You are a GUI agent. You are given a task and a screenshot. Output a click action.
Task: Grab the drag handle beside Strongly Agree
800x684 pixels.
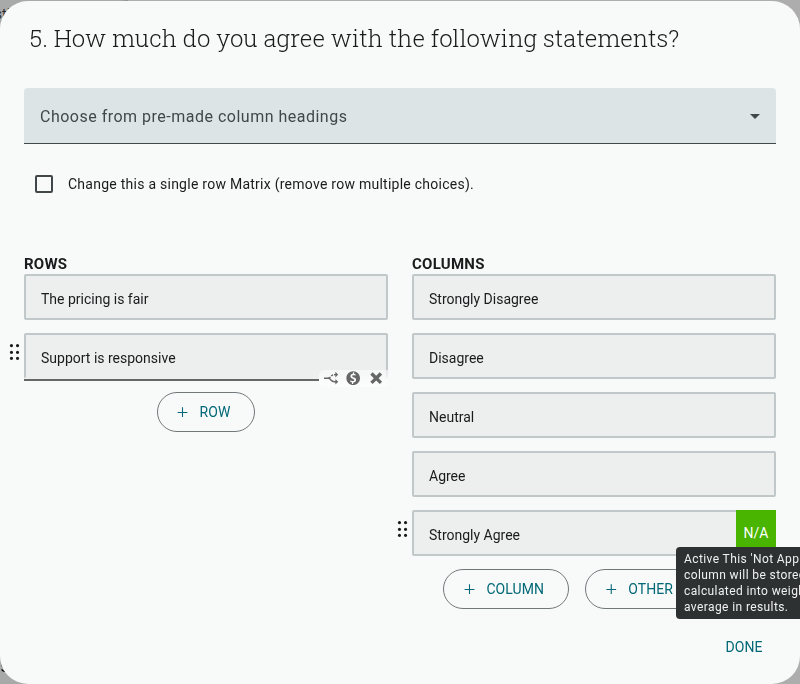click(x=402, y=529)
